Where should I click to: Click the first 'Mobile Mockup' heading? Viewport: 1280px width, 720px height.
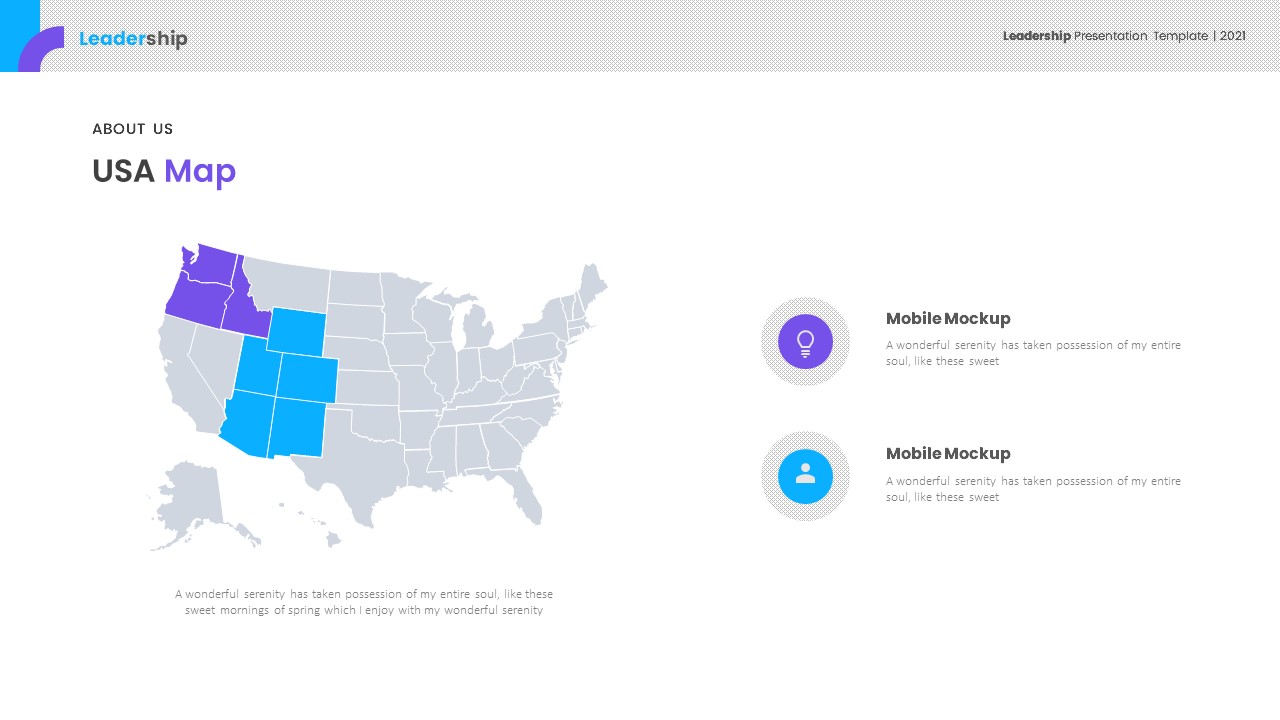948,318
